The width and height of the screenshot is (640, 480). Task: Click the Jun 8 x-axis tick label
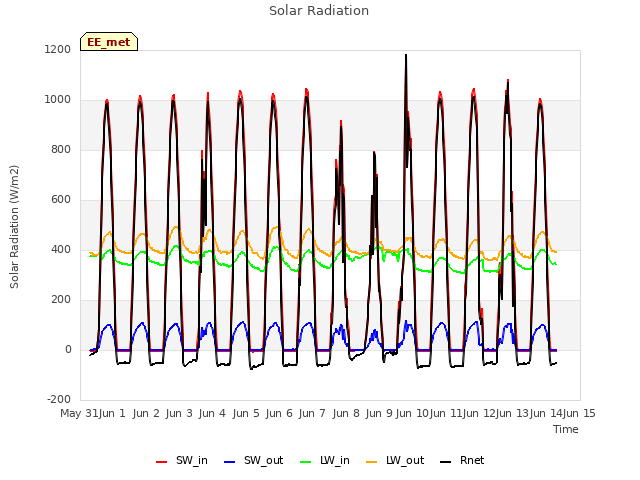[x=346, y=413]
